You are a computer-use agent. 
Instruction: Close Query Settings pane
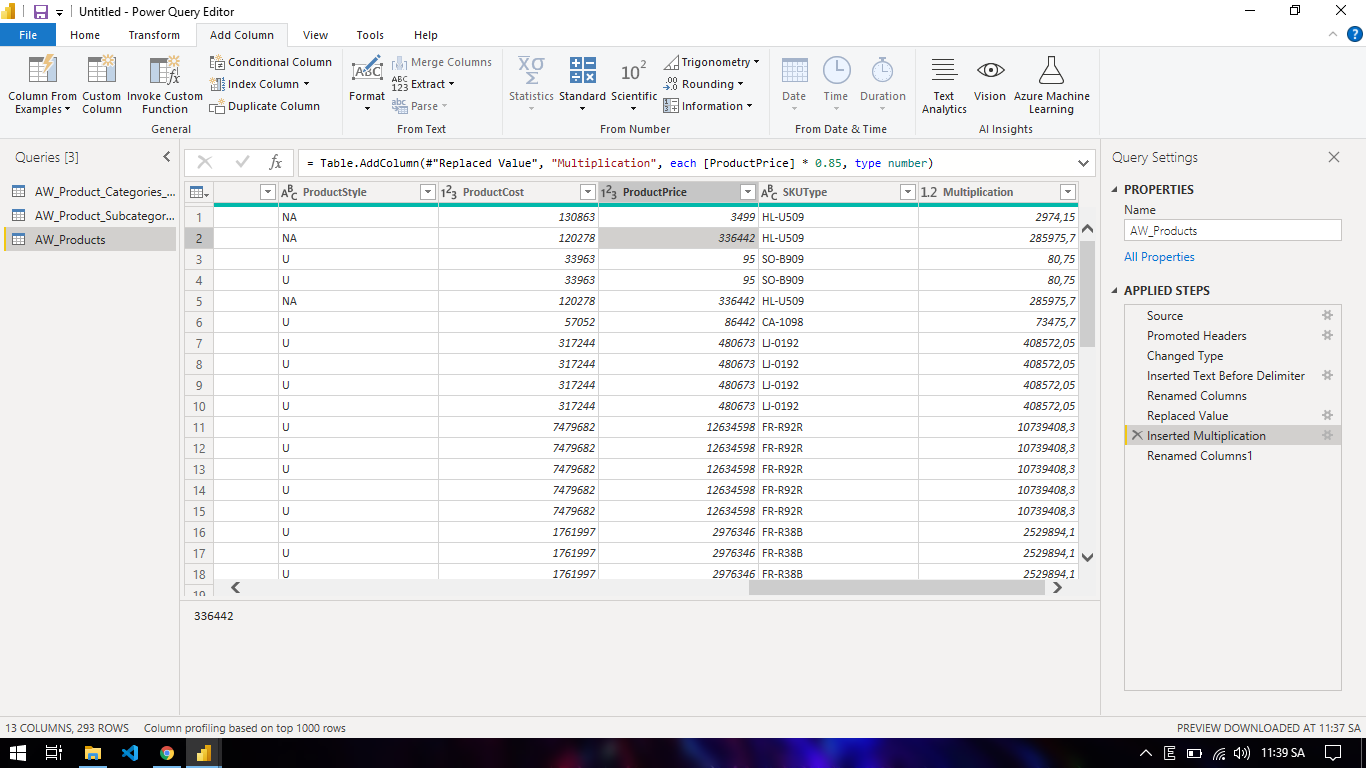(1333, 157)
